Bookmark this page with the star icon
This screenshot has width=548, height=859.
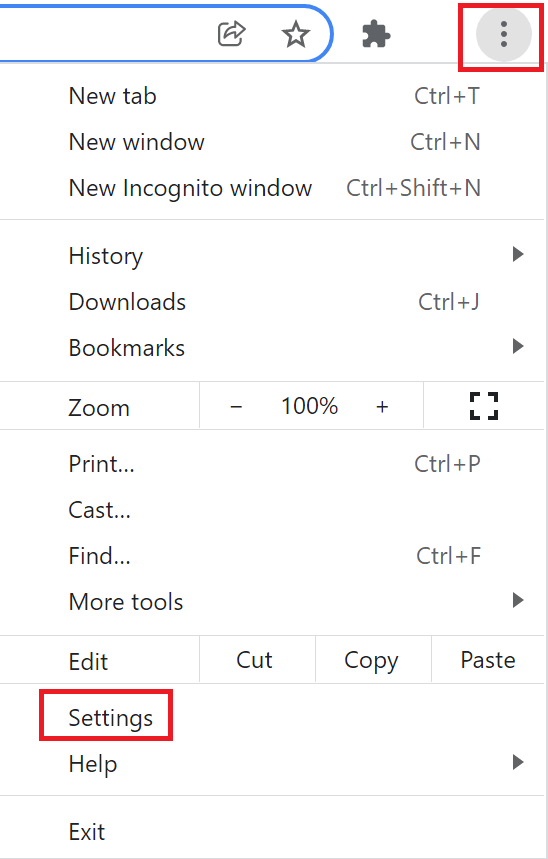click(296, 35)
